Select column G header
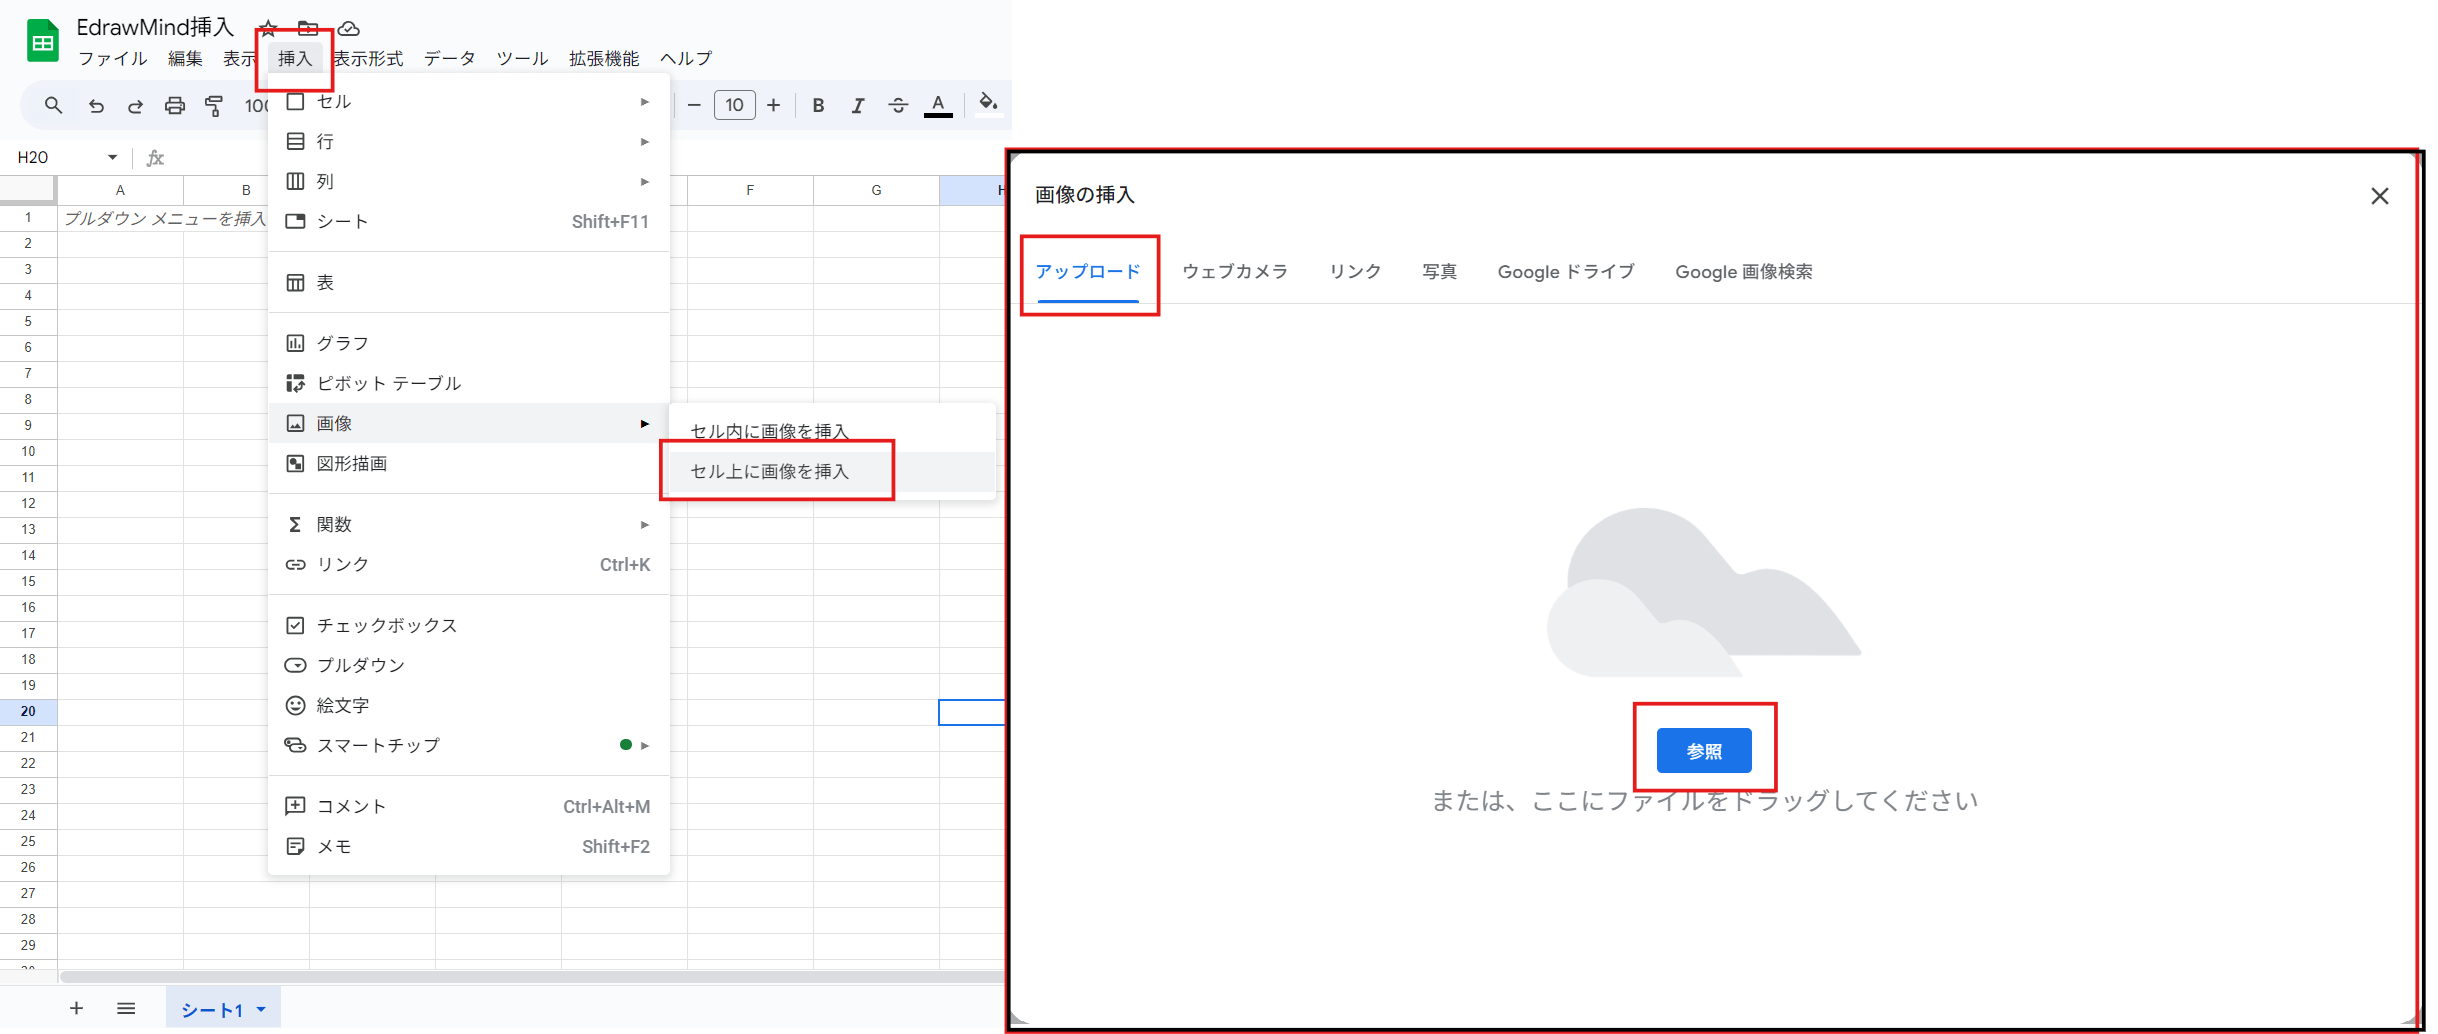2438x1034 pixels. 876,190
